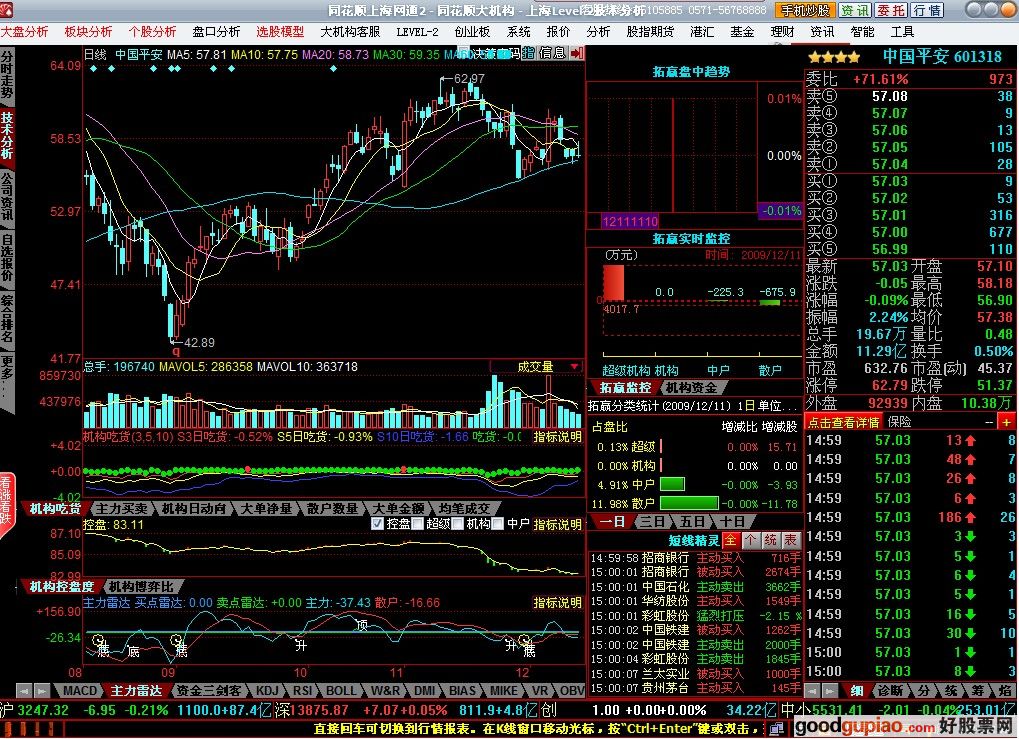
Task: Select the 资金三剑客 indicator tab
Action: point(209,690)
